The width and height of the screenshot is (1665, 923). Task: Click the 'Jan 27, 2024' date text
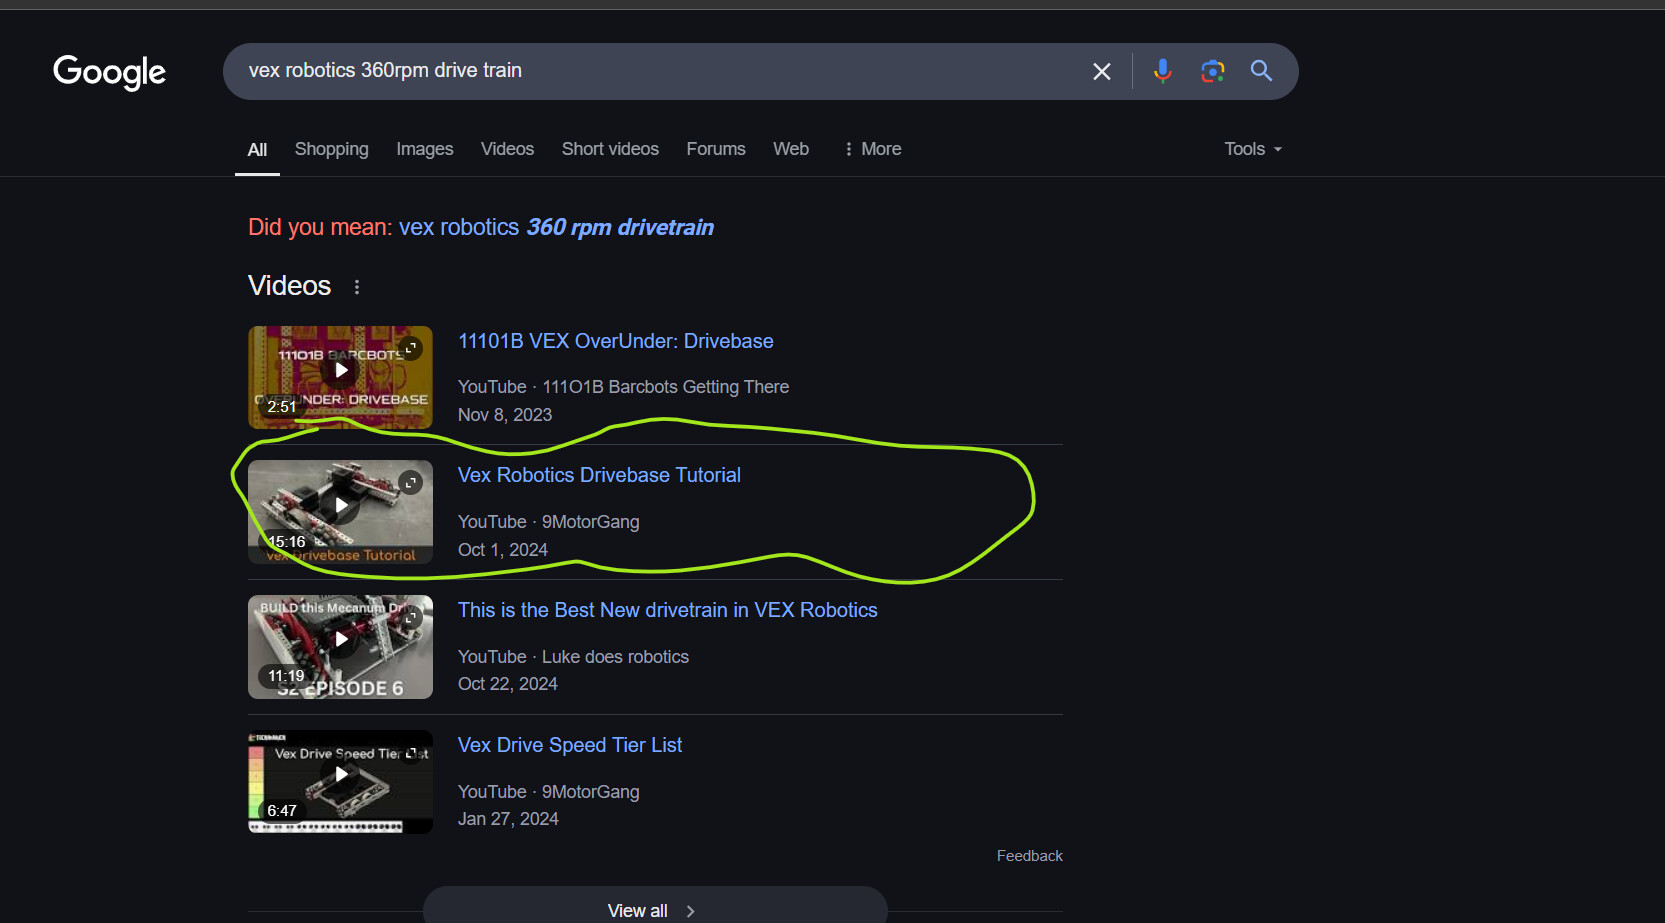508,819
